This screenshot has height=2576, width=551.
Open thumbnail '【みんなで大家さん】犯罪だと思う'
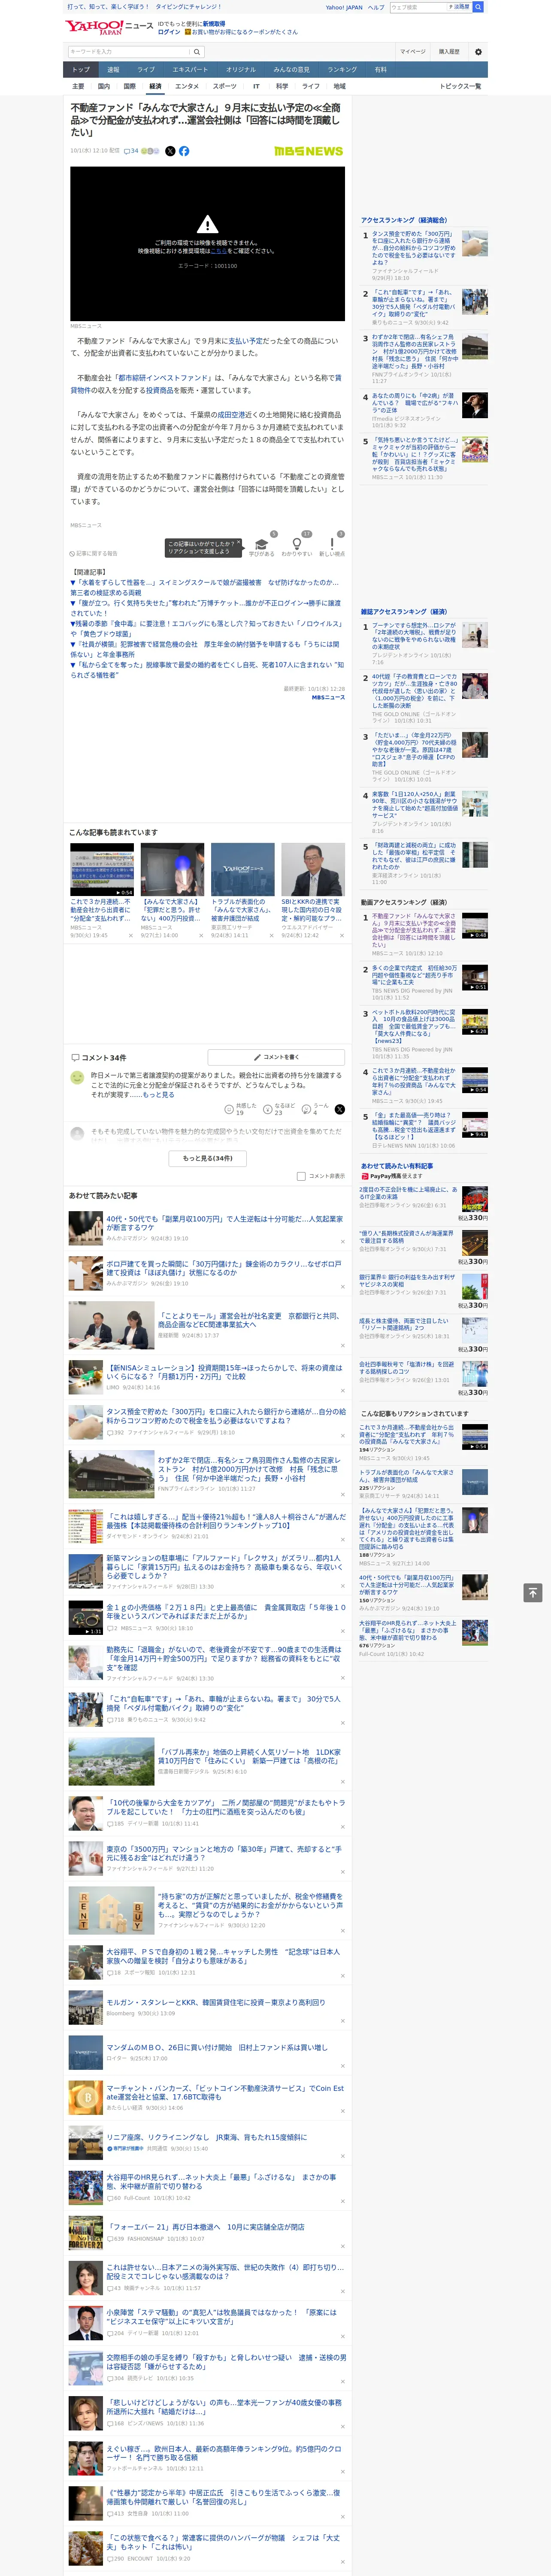coord(172,869)
